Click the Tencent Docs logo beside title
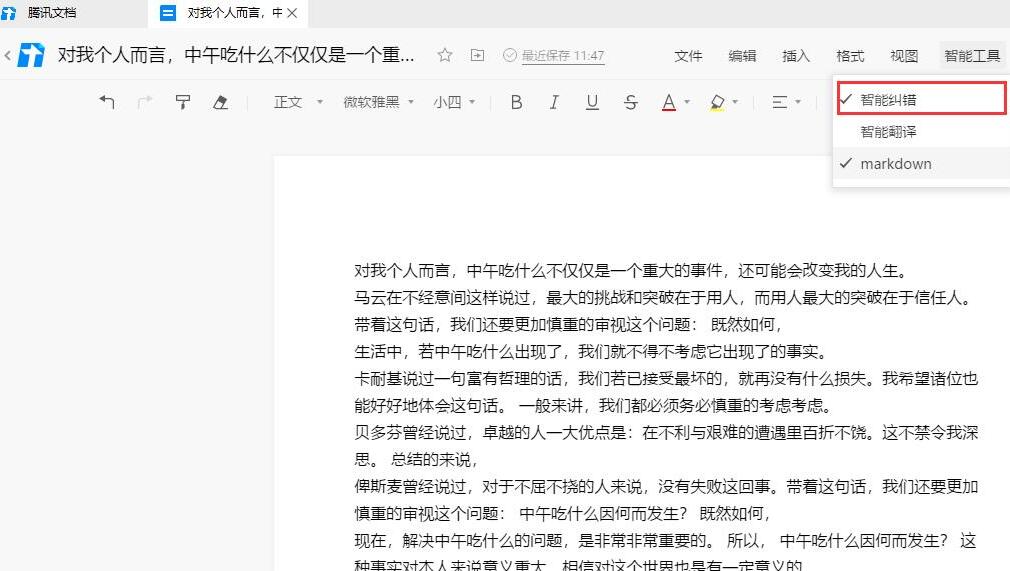 (x=31, y=55)
